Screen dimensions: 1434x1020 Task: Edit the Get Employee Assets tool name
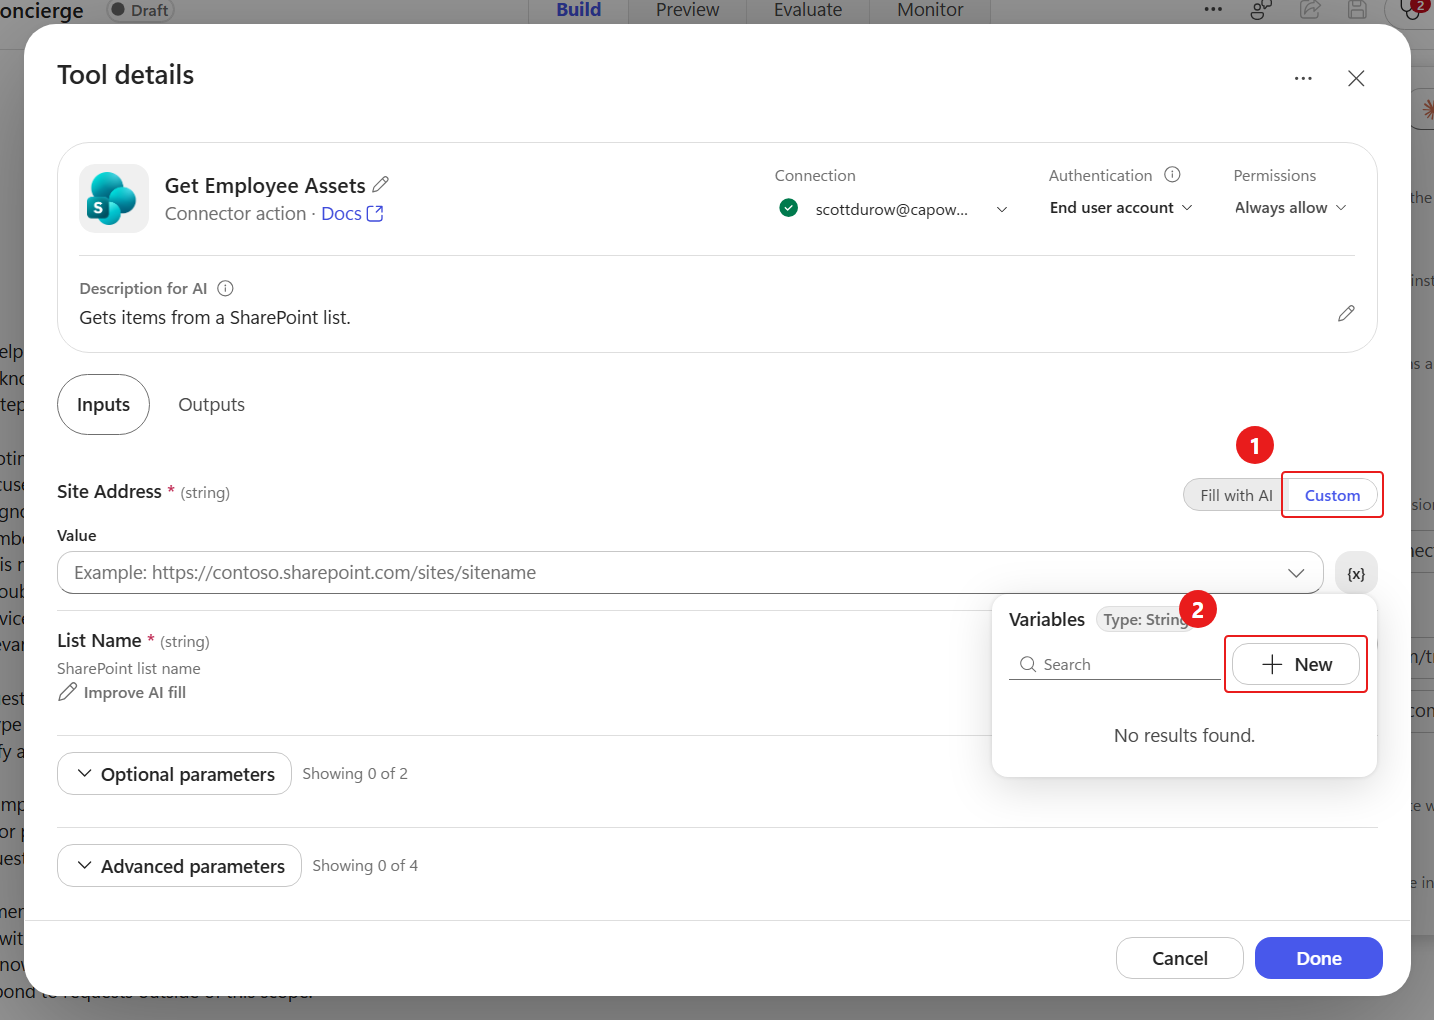pyautogui.click(x=380, y=185)
